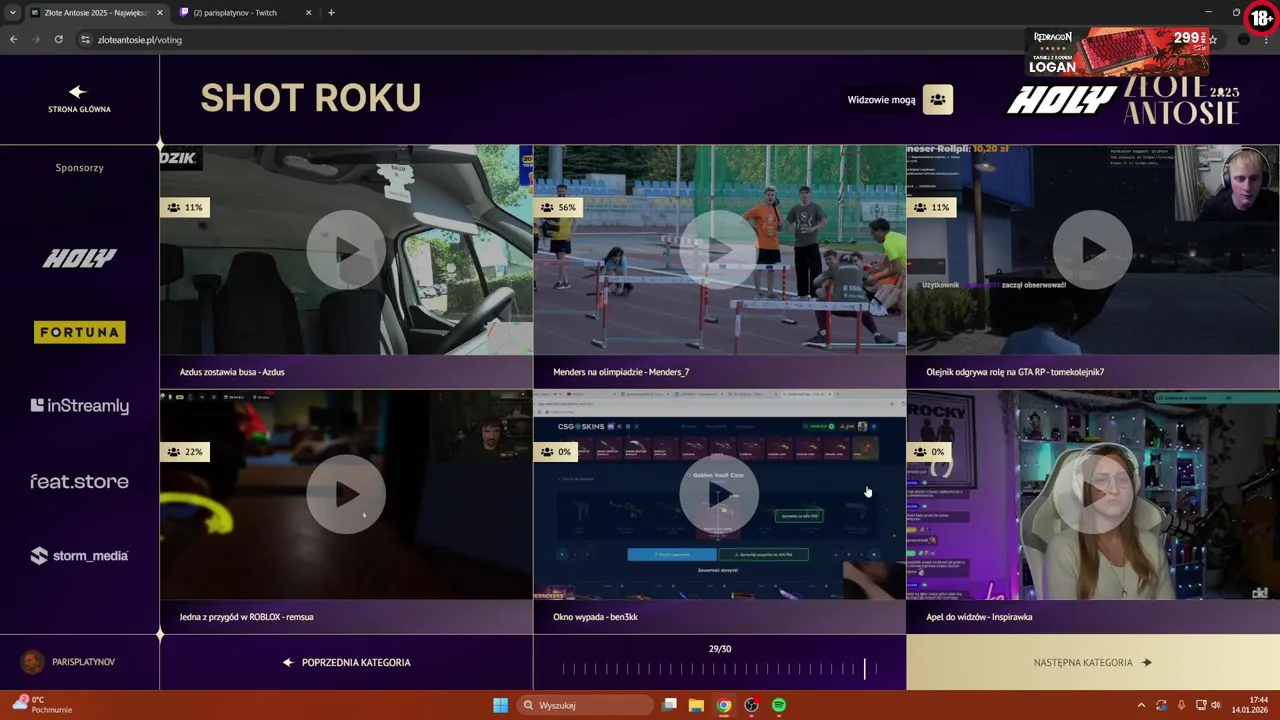Image resolution: width=1280 pixels, height=720 pixels.
Task: Click the 0% badge on Okno wypada clip
Action: click(x=557, y=452)
